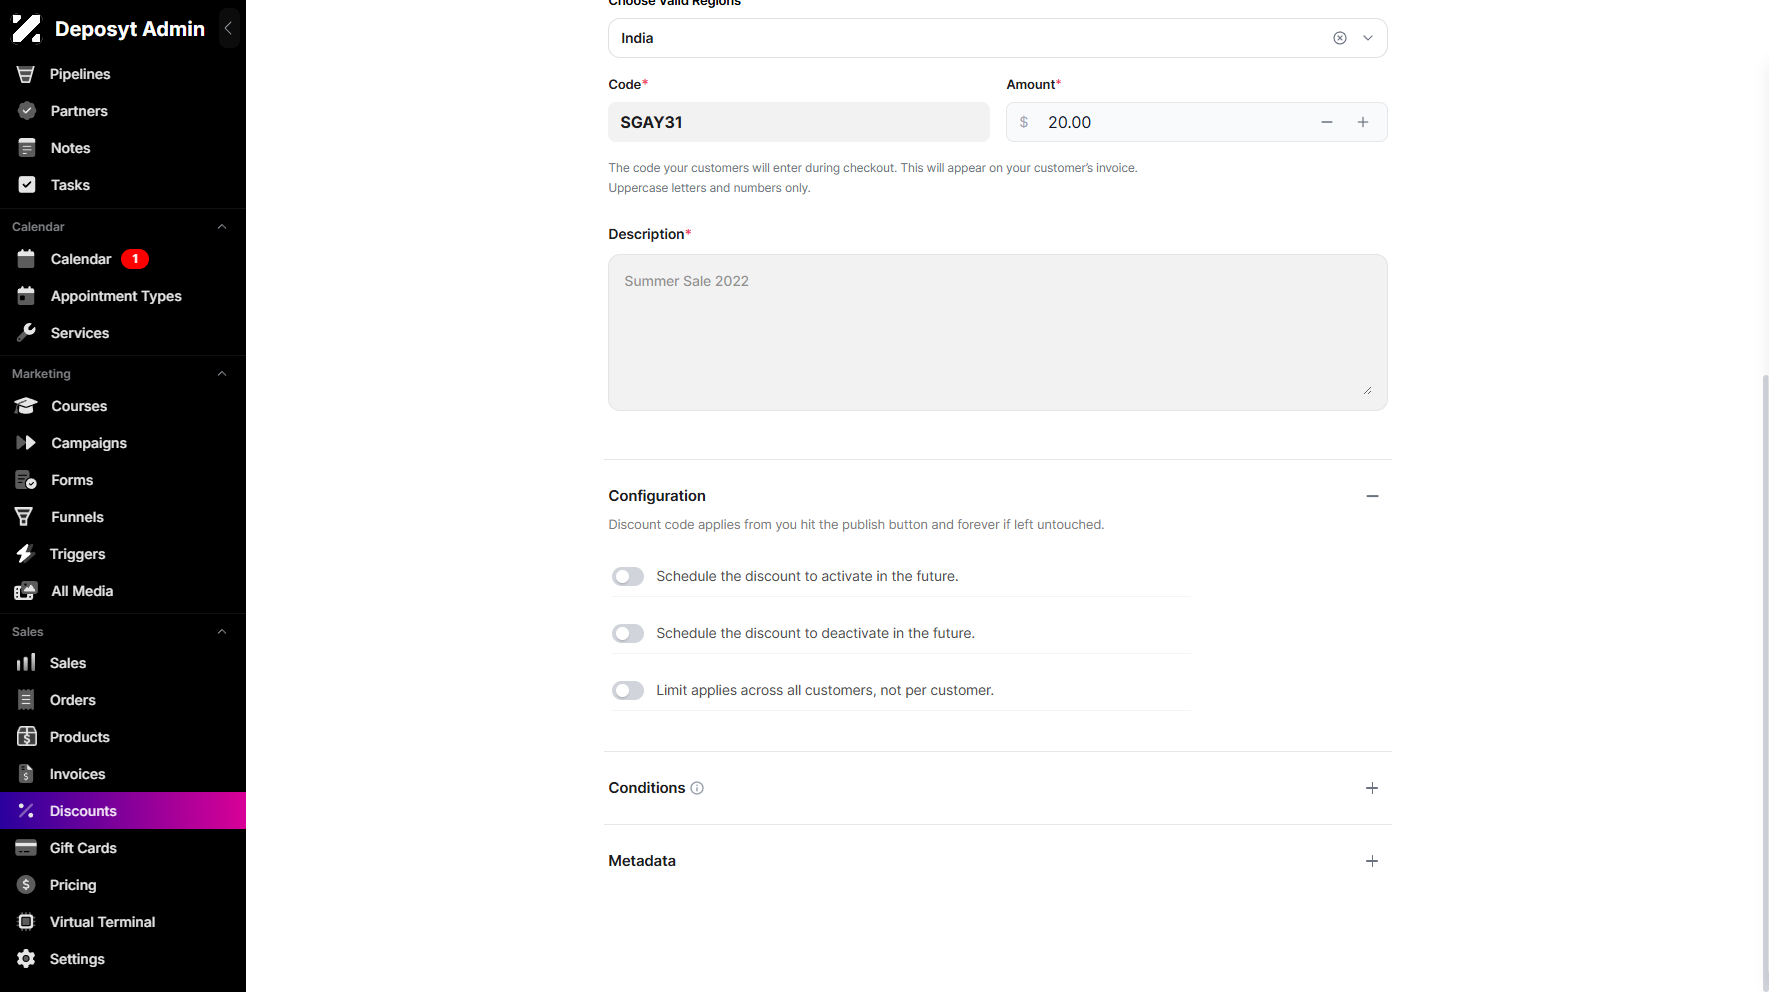
Task: Click the Notes icon in sidebar
Action: [x=27, y=148]
